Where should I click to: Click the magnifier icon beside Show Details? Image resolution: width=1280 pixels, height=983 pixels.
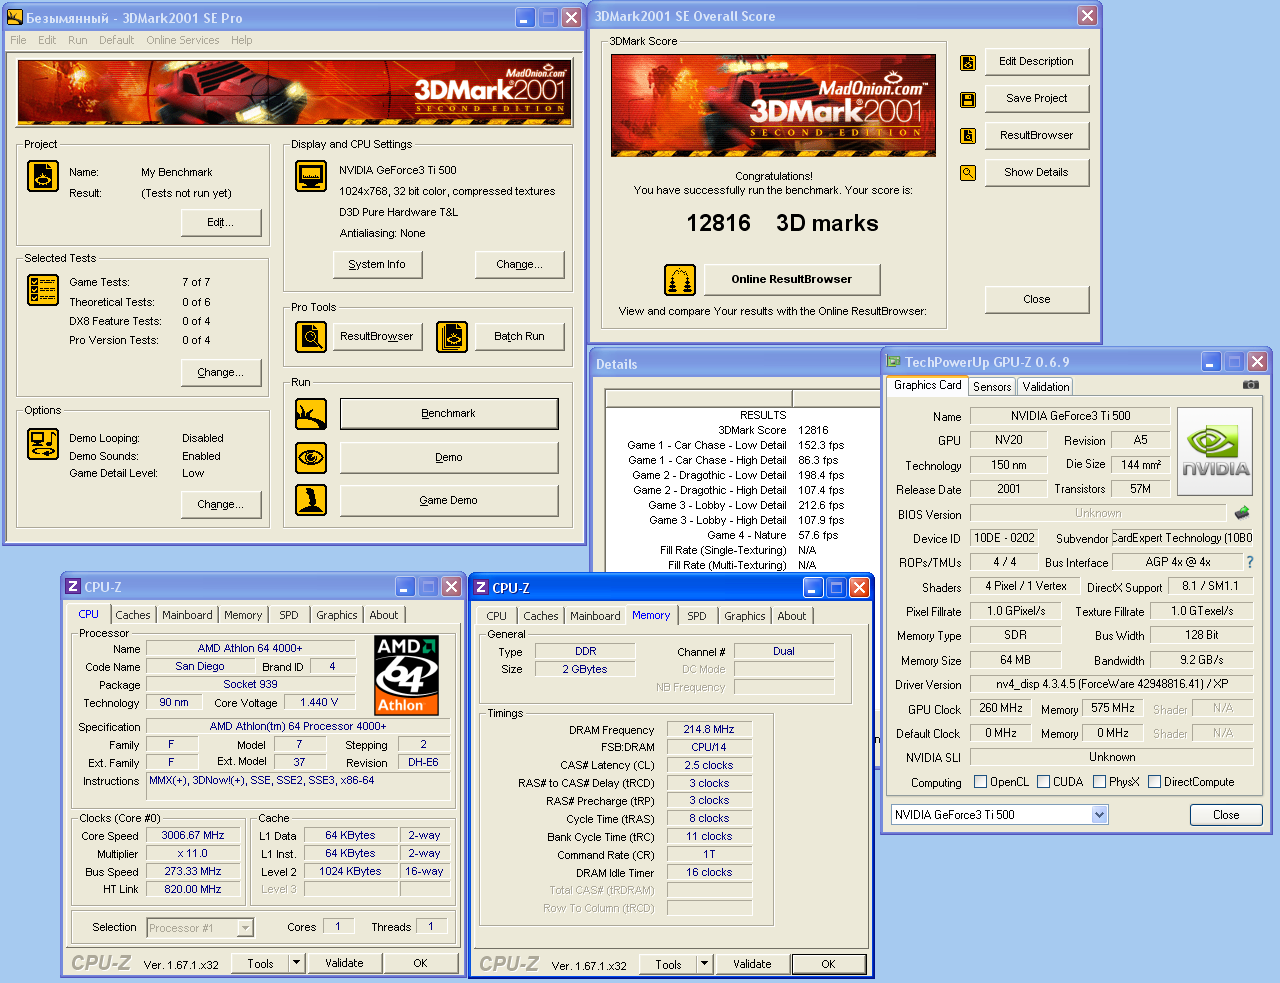[968, 173]
